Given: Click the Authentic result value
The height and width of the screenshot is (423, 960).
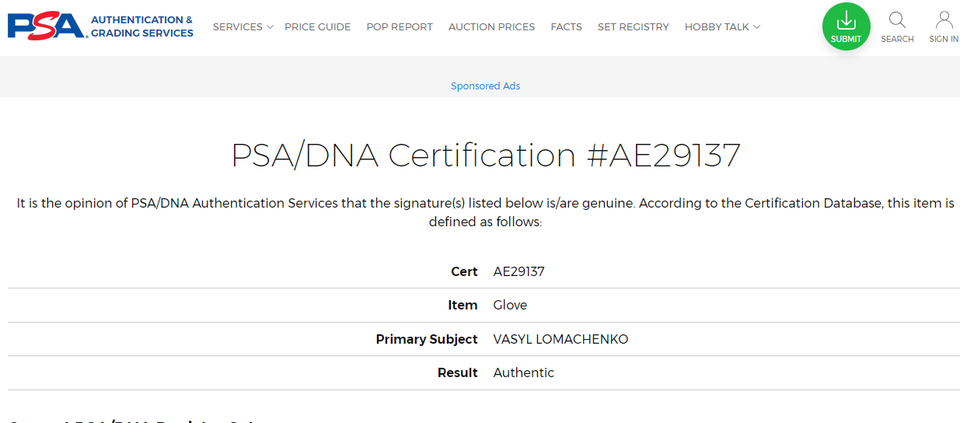Looking at the screenshot, I should pyautogui.click(x=523, y=372).
